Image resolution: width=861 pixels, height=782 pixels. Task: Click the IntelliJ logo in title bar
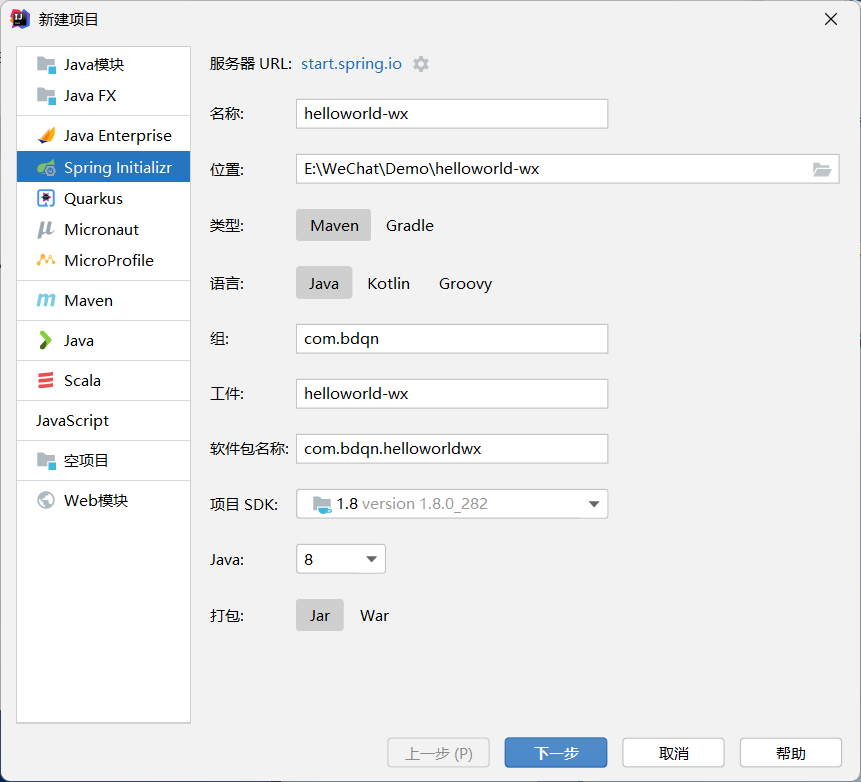tap(19, 19)
